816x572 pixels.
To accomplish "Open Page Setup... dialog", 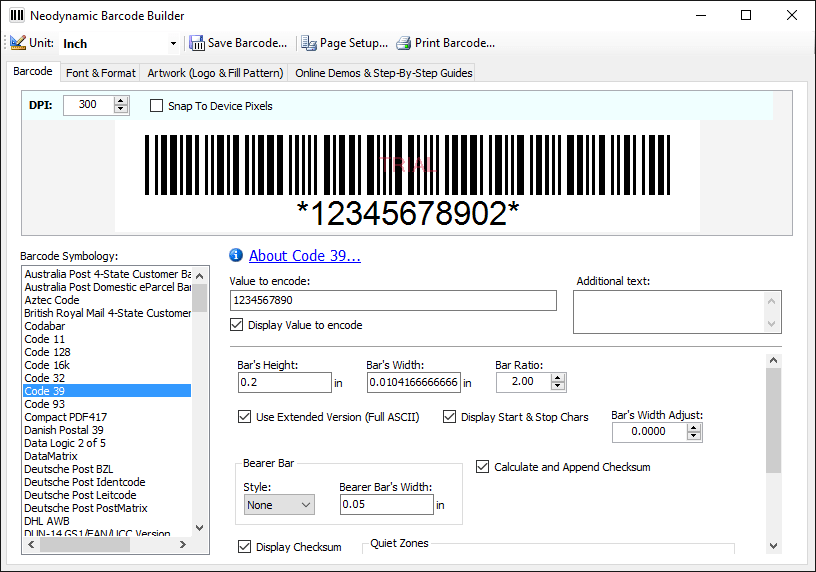I will tap(354, 43).
